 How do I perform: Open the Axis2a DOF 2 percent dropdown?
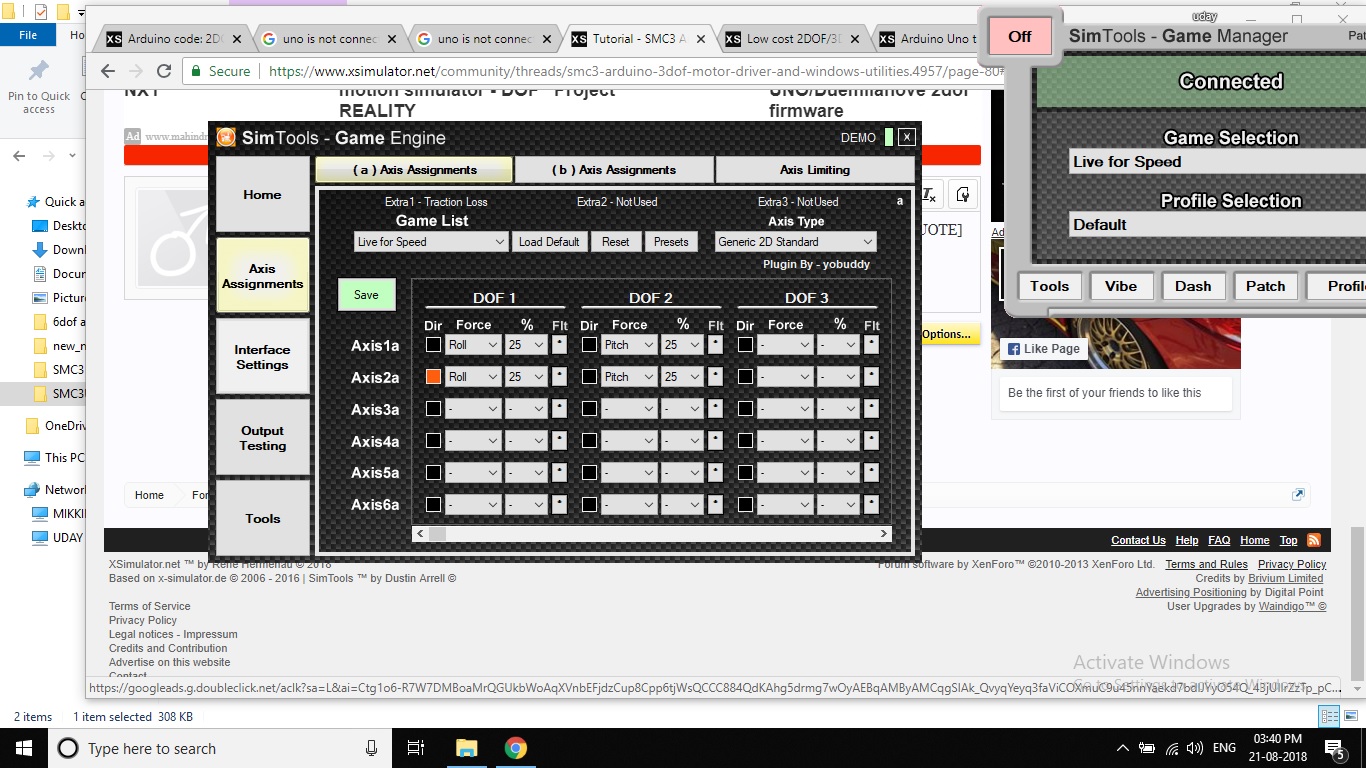(x=682, y=377)
